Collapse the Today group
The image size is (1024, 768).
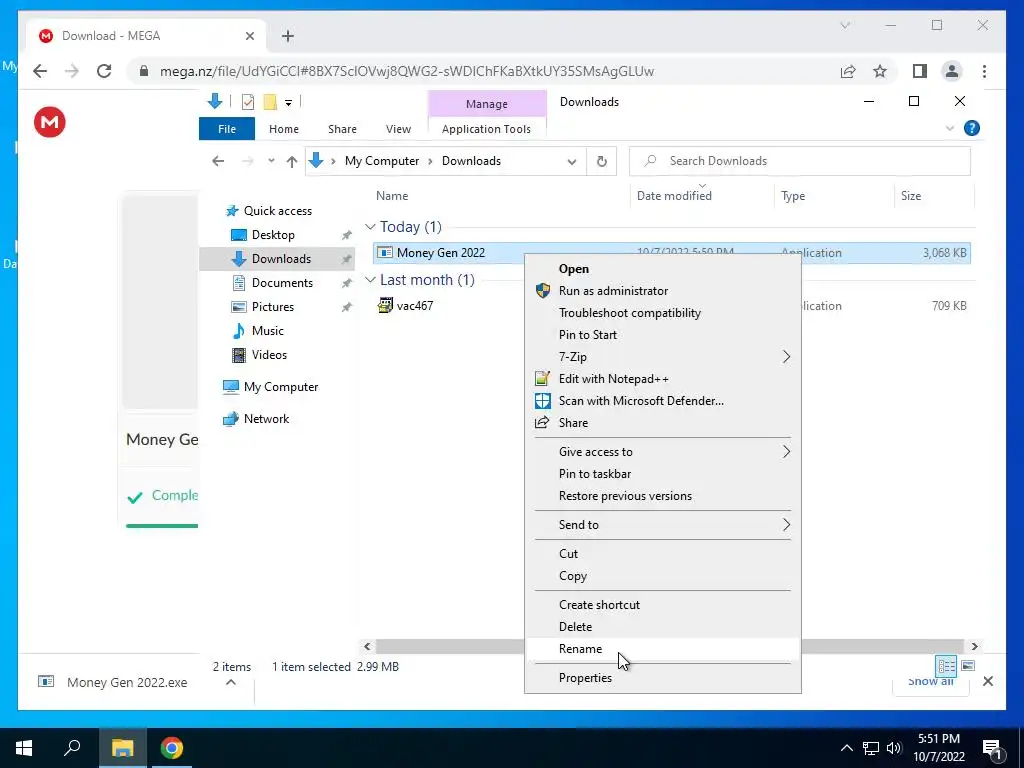click(370, 227)
